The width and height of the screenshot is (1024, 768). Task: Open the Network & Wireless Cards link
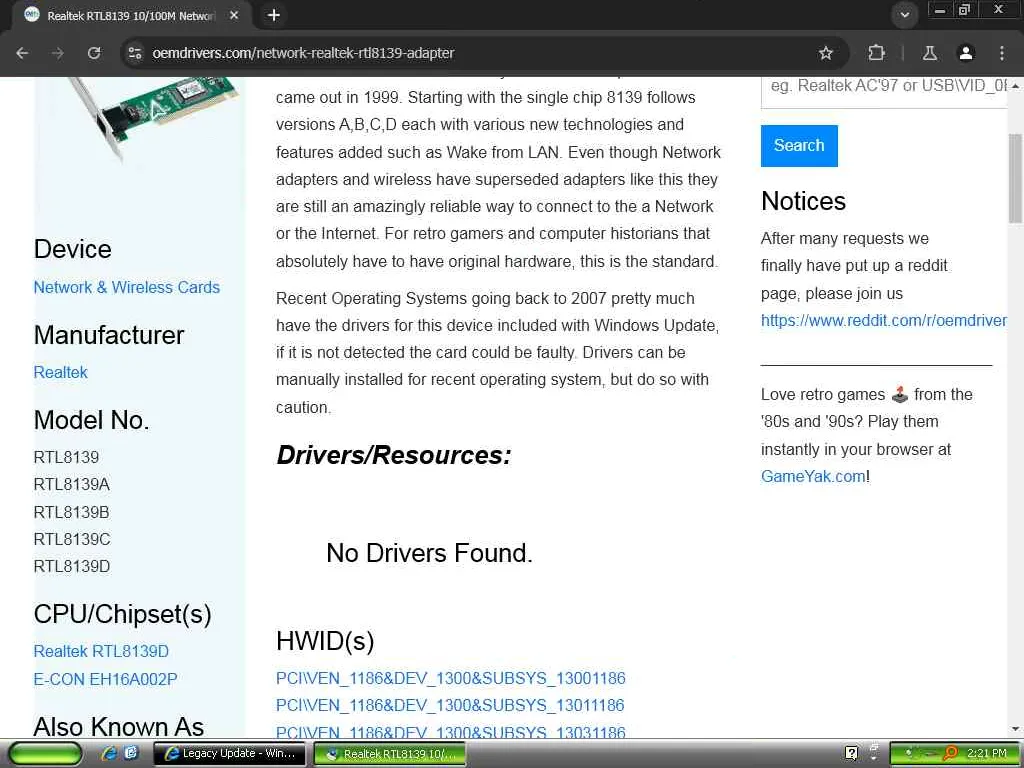127,287
